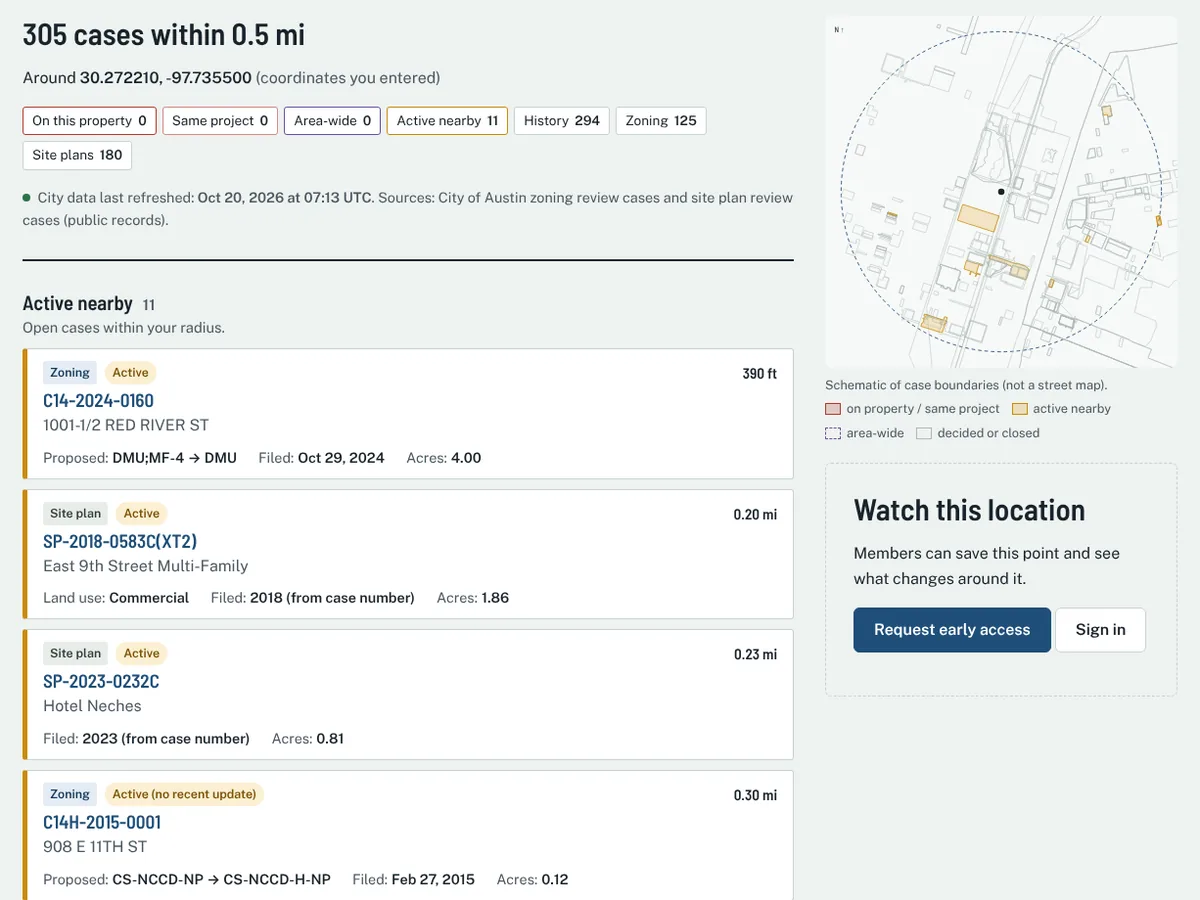The image size is (1200, 900).
Task: Open case SP-2023-0232C
Action: pyautogui.click(x=101, y=682)
